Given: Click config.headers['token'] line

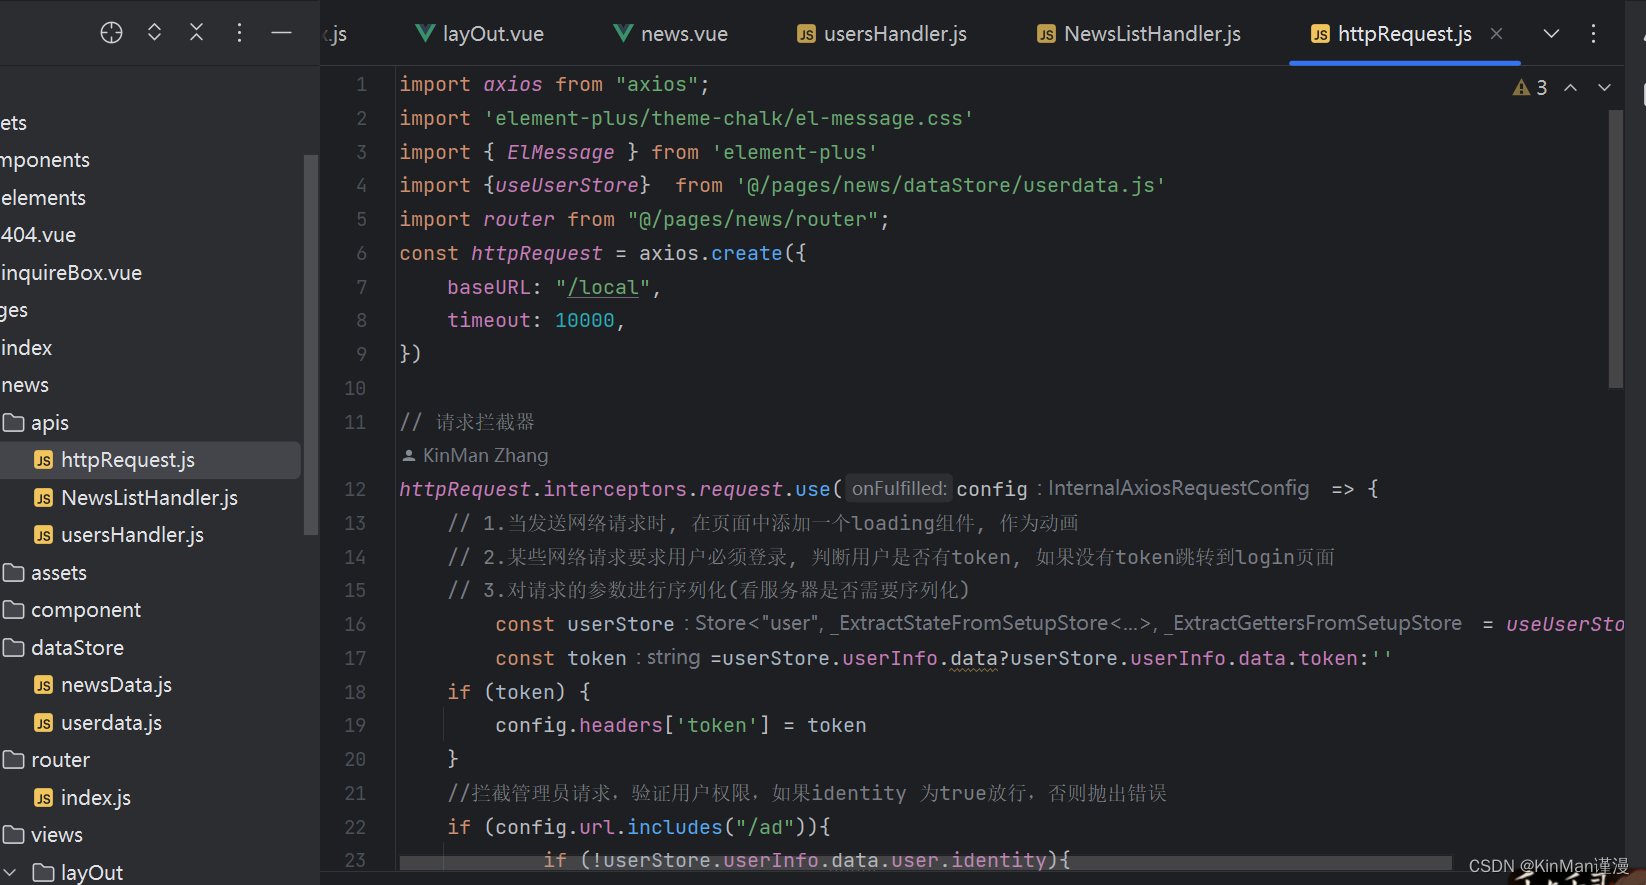Looking at the screenshot, I should (681, 725).
